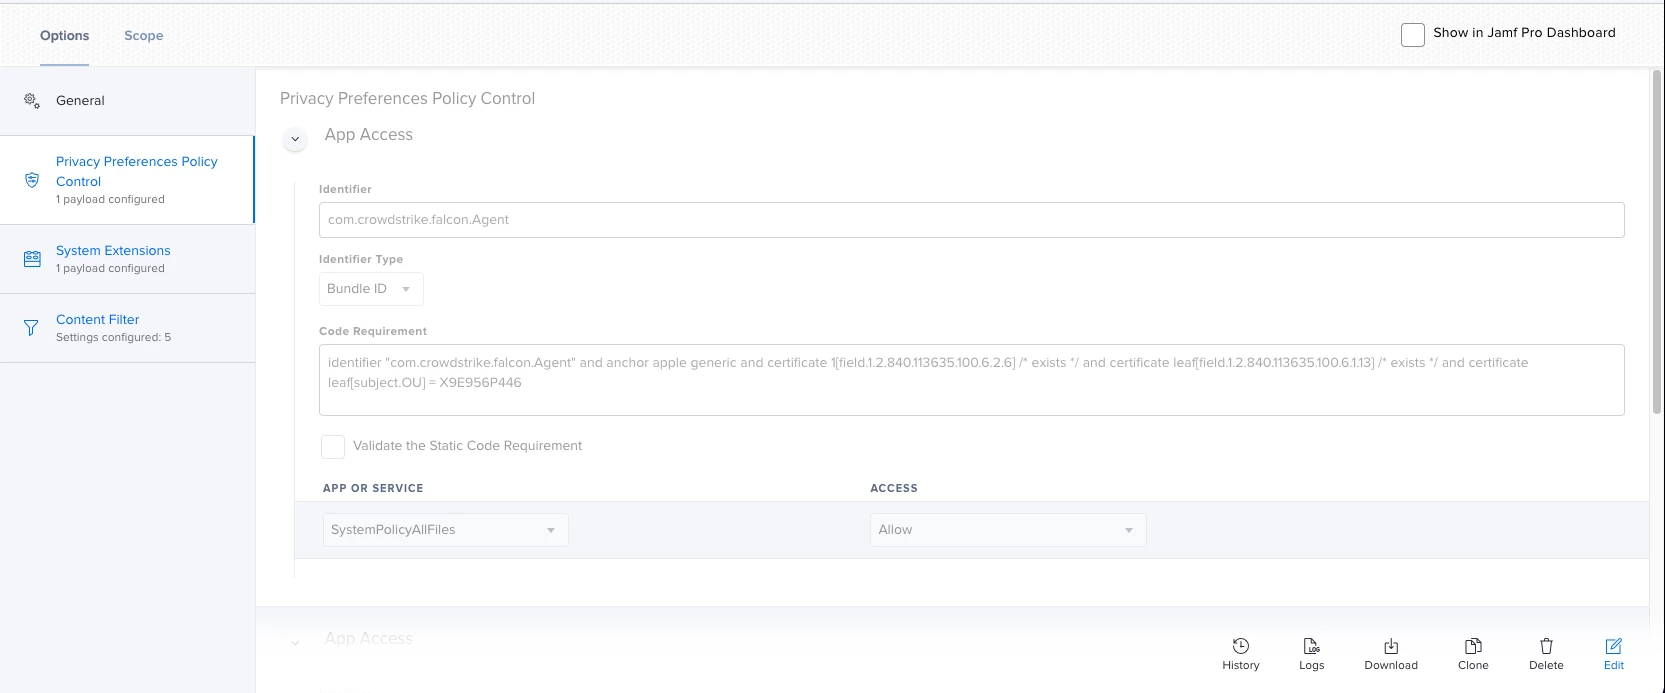Click the Settings configured: 5 text
The height and width of the screenshot is (693, 1665).
click(113, 337)
